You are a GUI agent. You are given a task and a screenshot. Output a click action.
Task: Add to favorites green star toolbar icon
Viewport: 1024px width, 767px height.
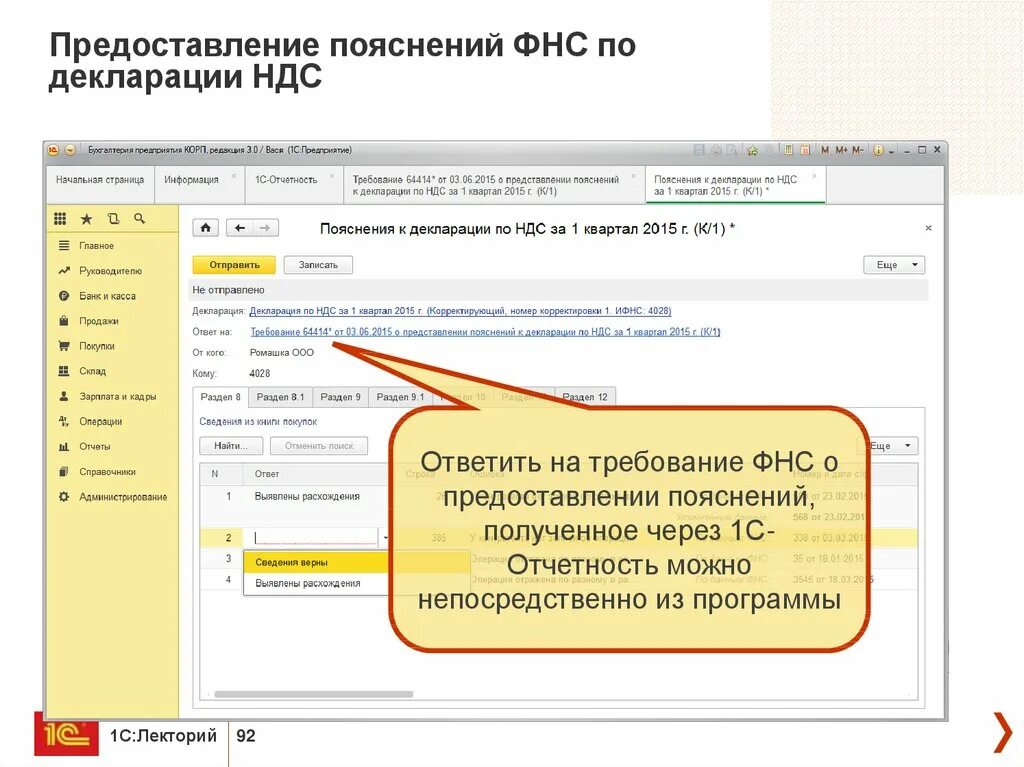pos(752,150)
